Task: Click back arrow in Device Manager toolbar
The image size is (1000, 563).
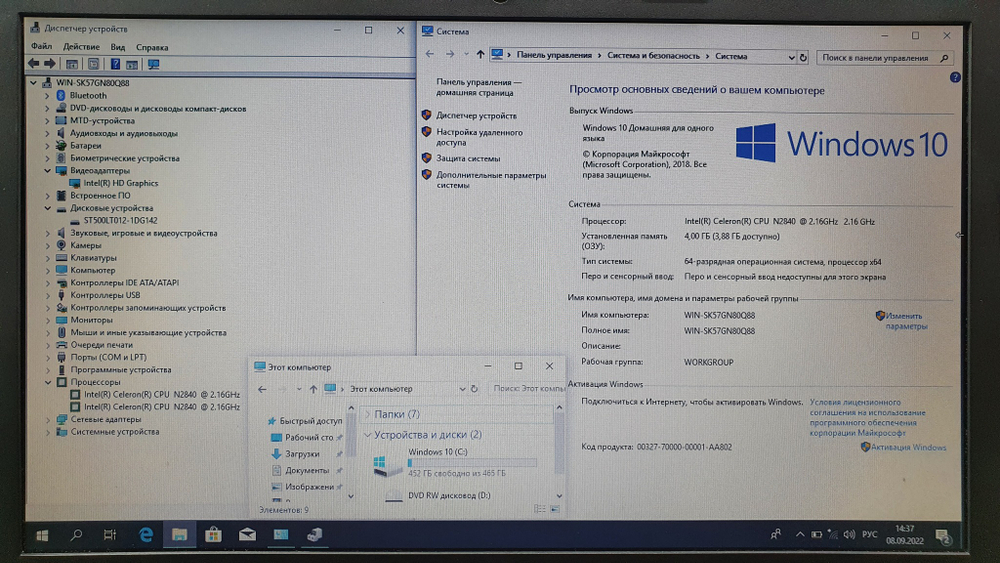Action: tap(33, 64)
